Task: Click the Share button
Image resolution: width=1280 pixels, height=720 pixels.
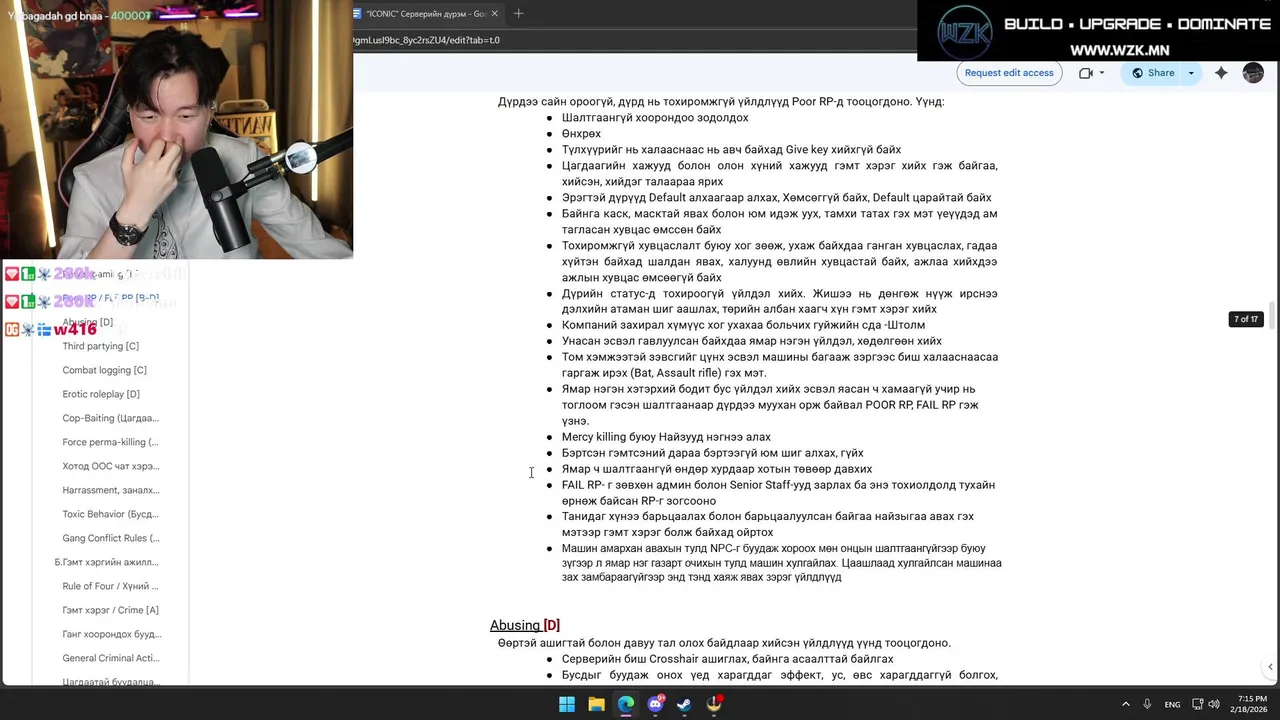Action: click(x=1152, y=73)
